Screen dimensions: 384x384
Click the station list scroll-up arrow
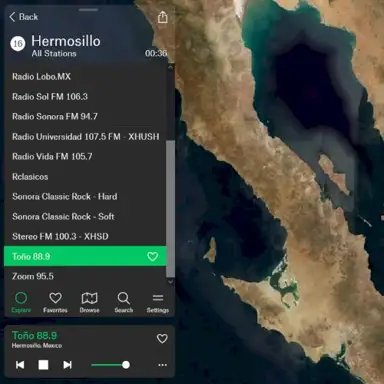tap(170, 67)
